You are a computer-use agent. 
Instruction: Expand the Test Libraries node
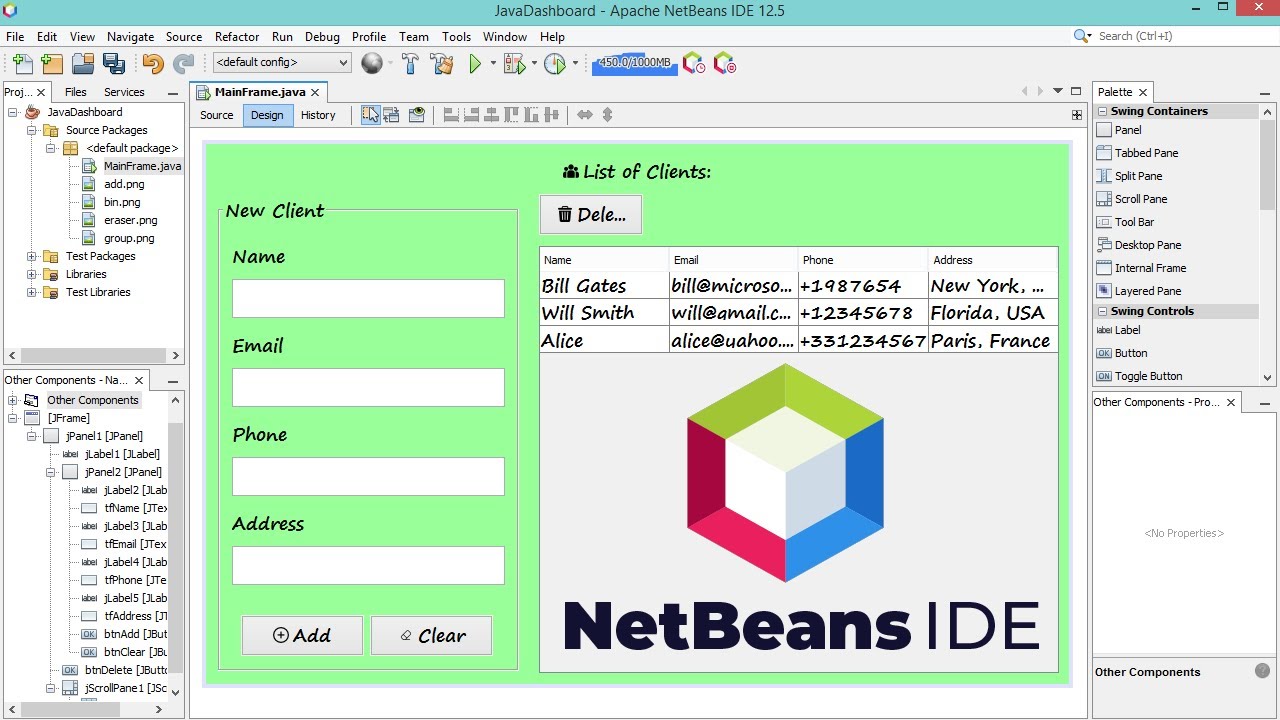31,292
